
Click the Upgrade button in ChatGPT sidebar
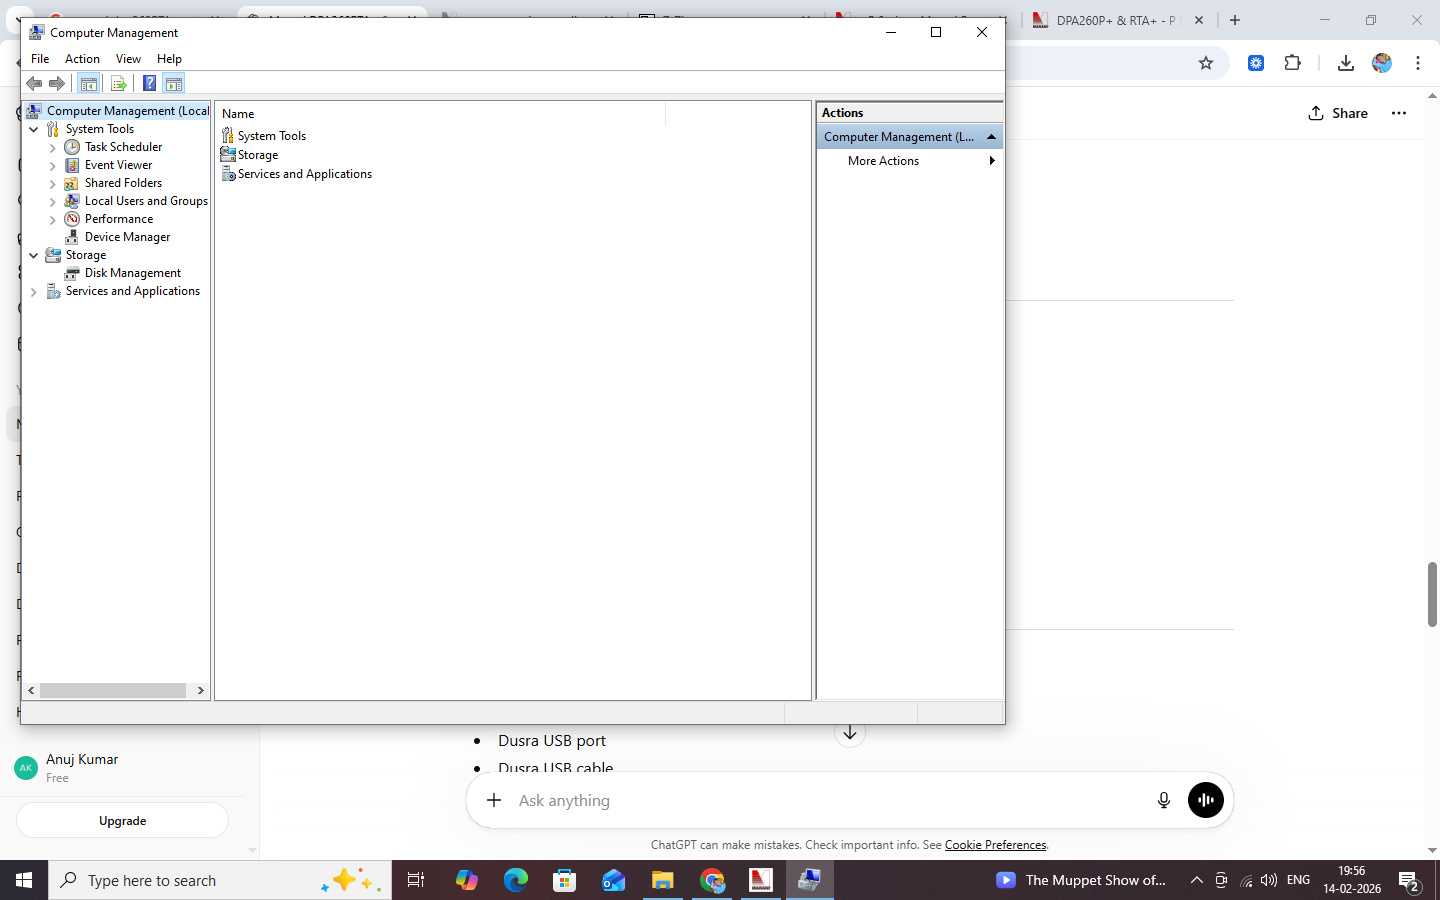(x=122, y=821)
